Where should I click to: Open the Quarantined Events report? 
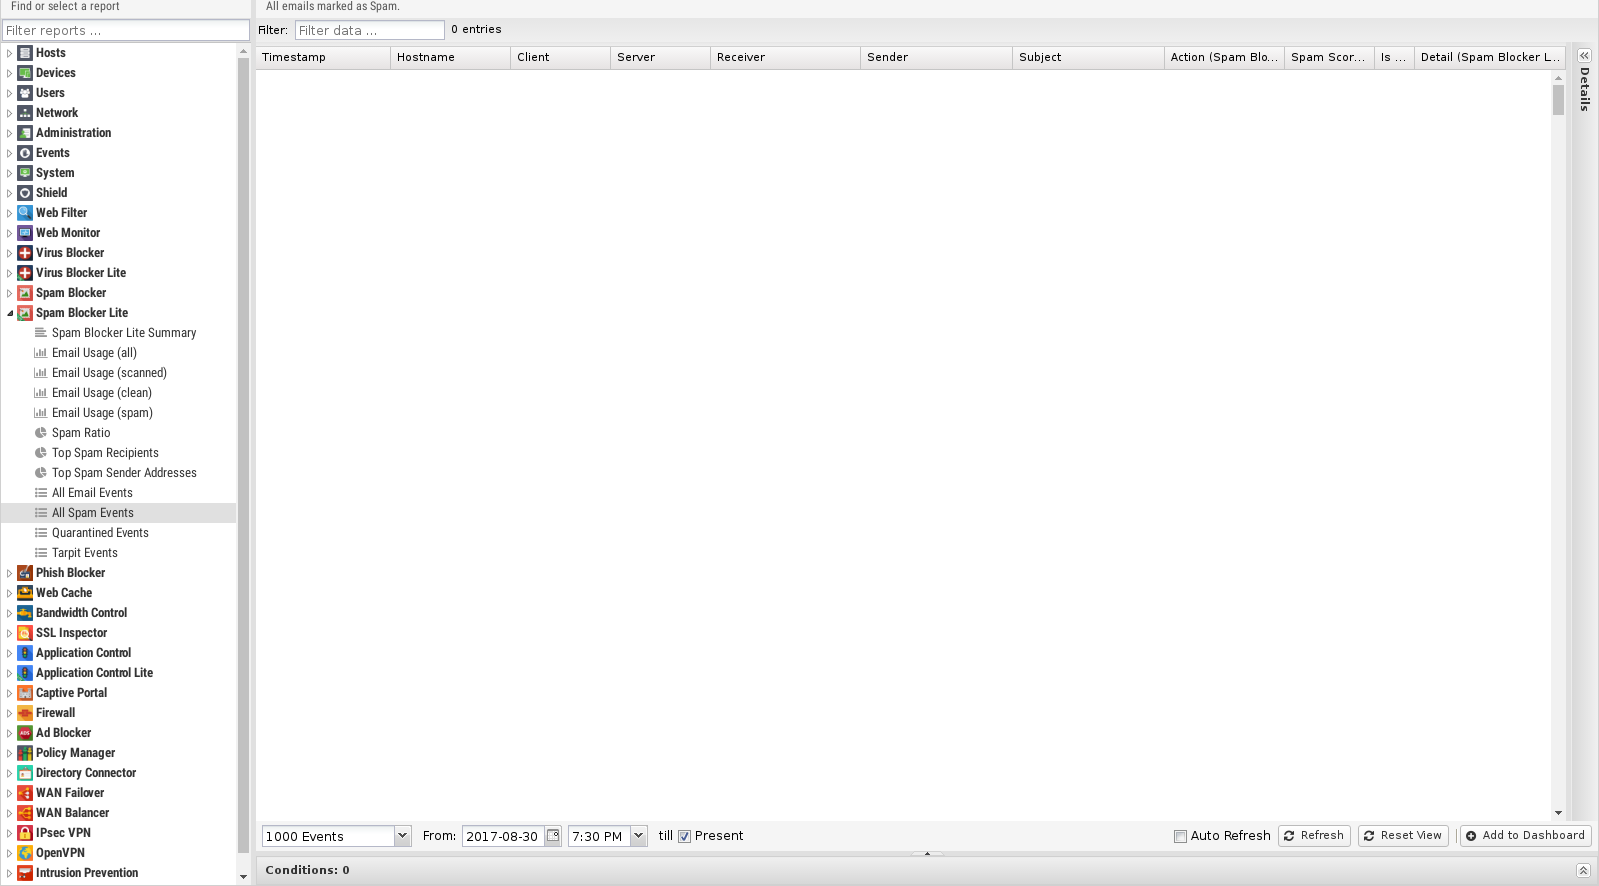coord(100,533)
